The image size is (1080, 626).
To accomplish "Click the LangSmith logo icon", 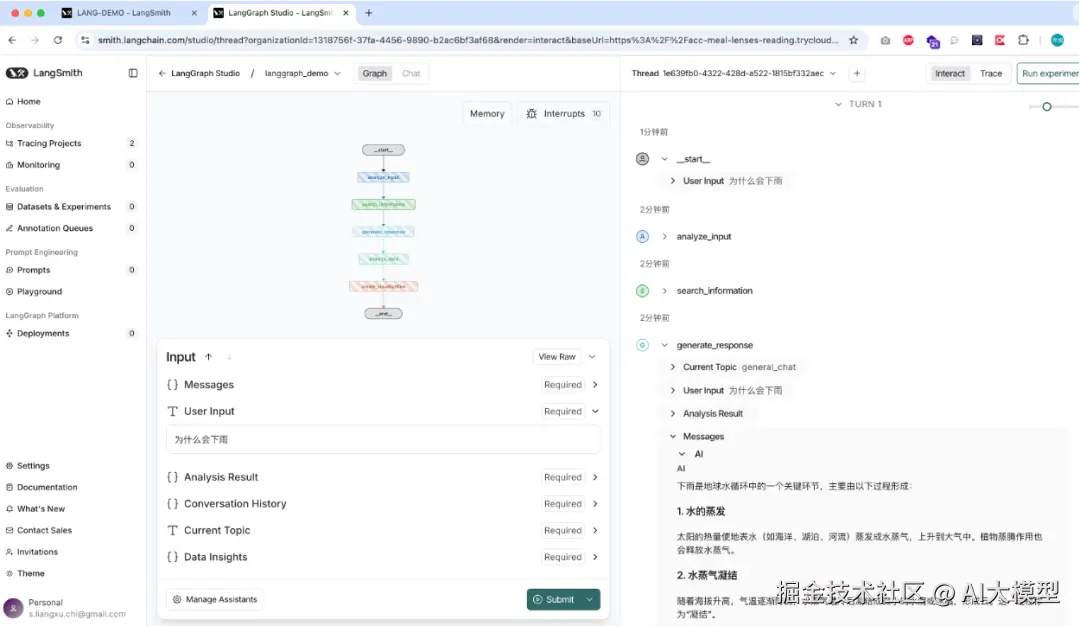I will [x=17, y=73].
